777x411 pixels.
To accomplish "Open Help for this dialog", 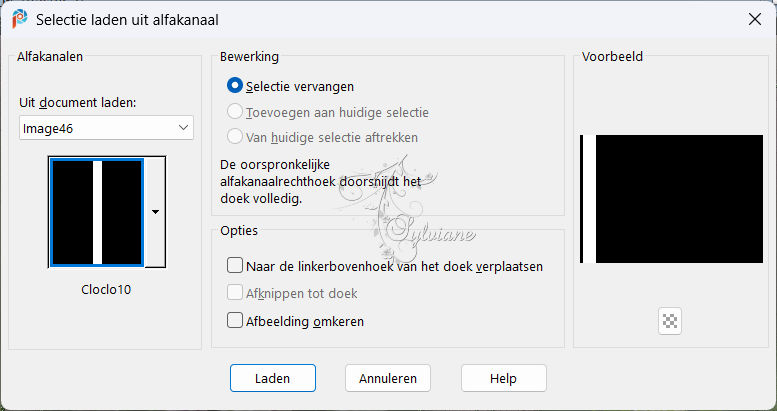I will click(x=503, y=378).
